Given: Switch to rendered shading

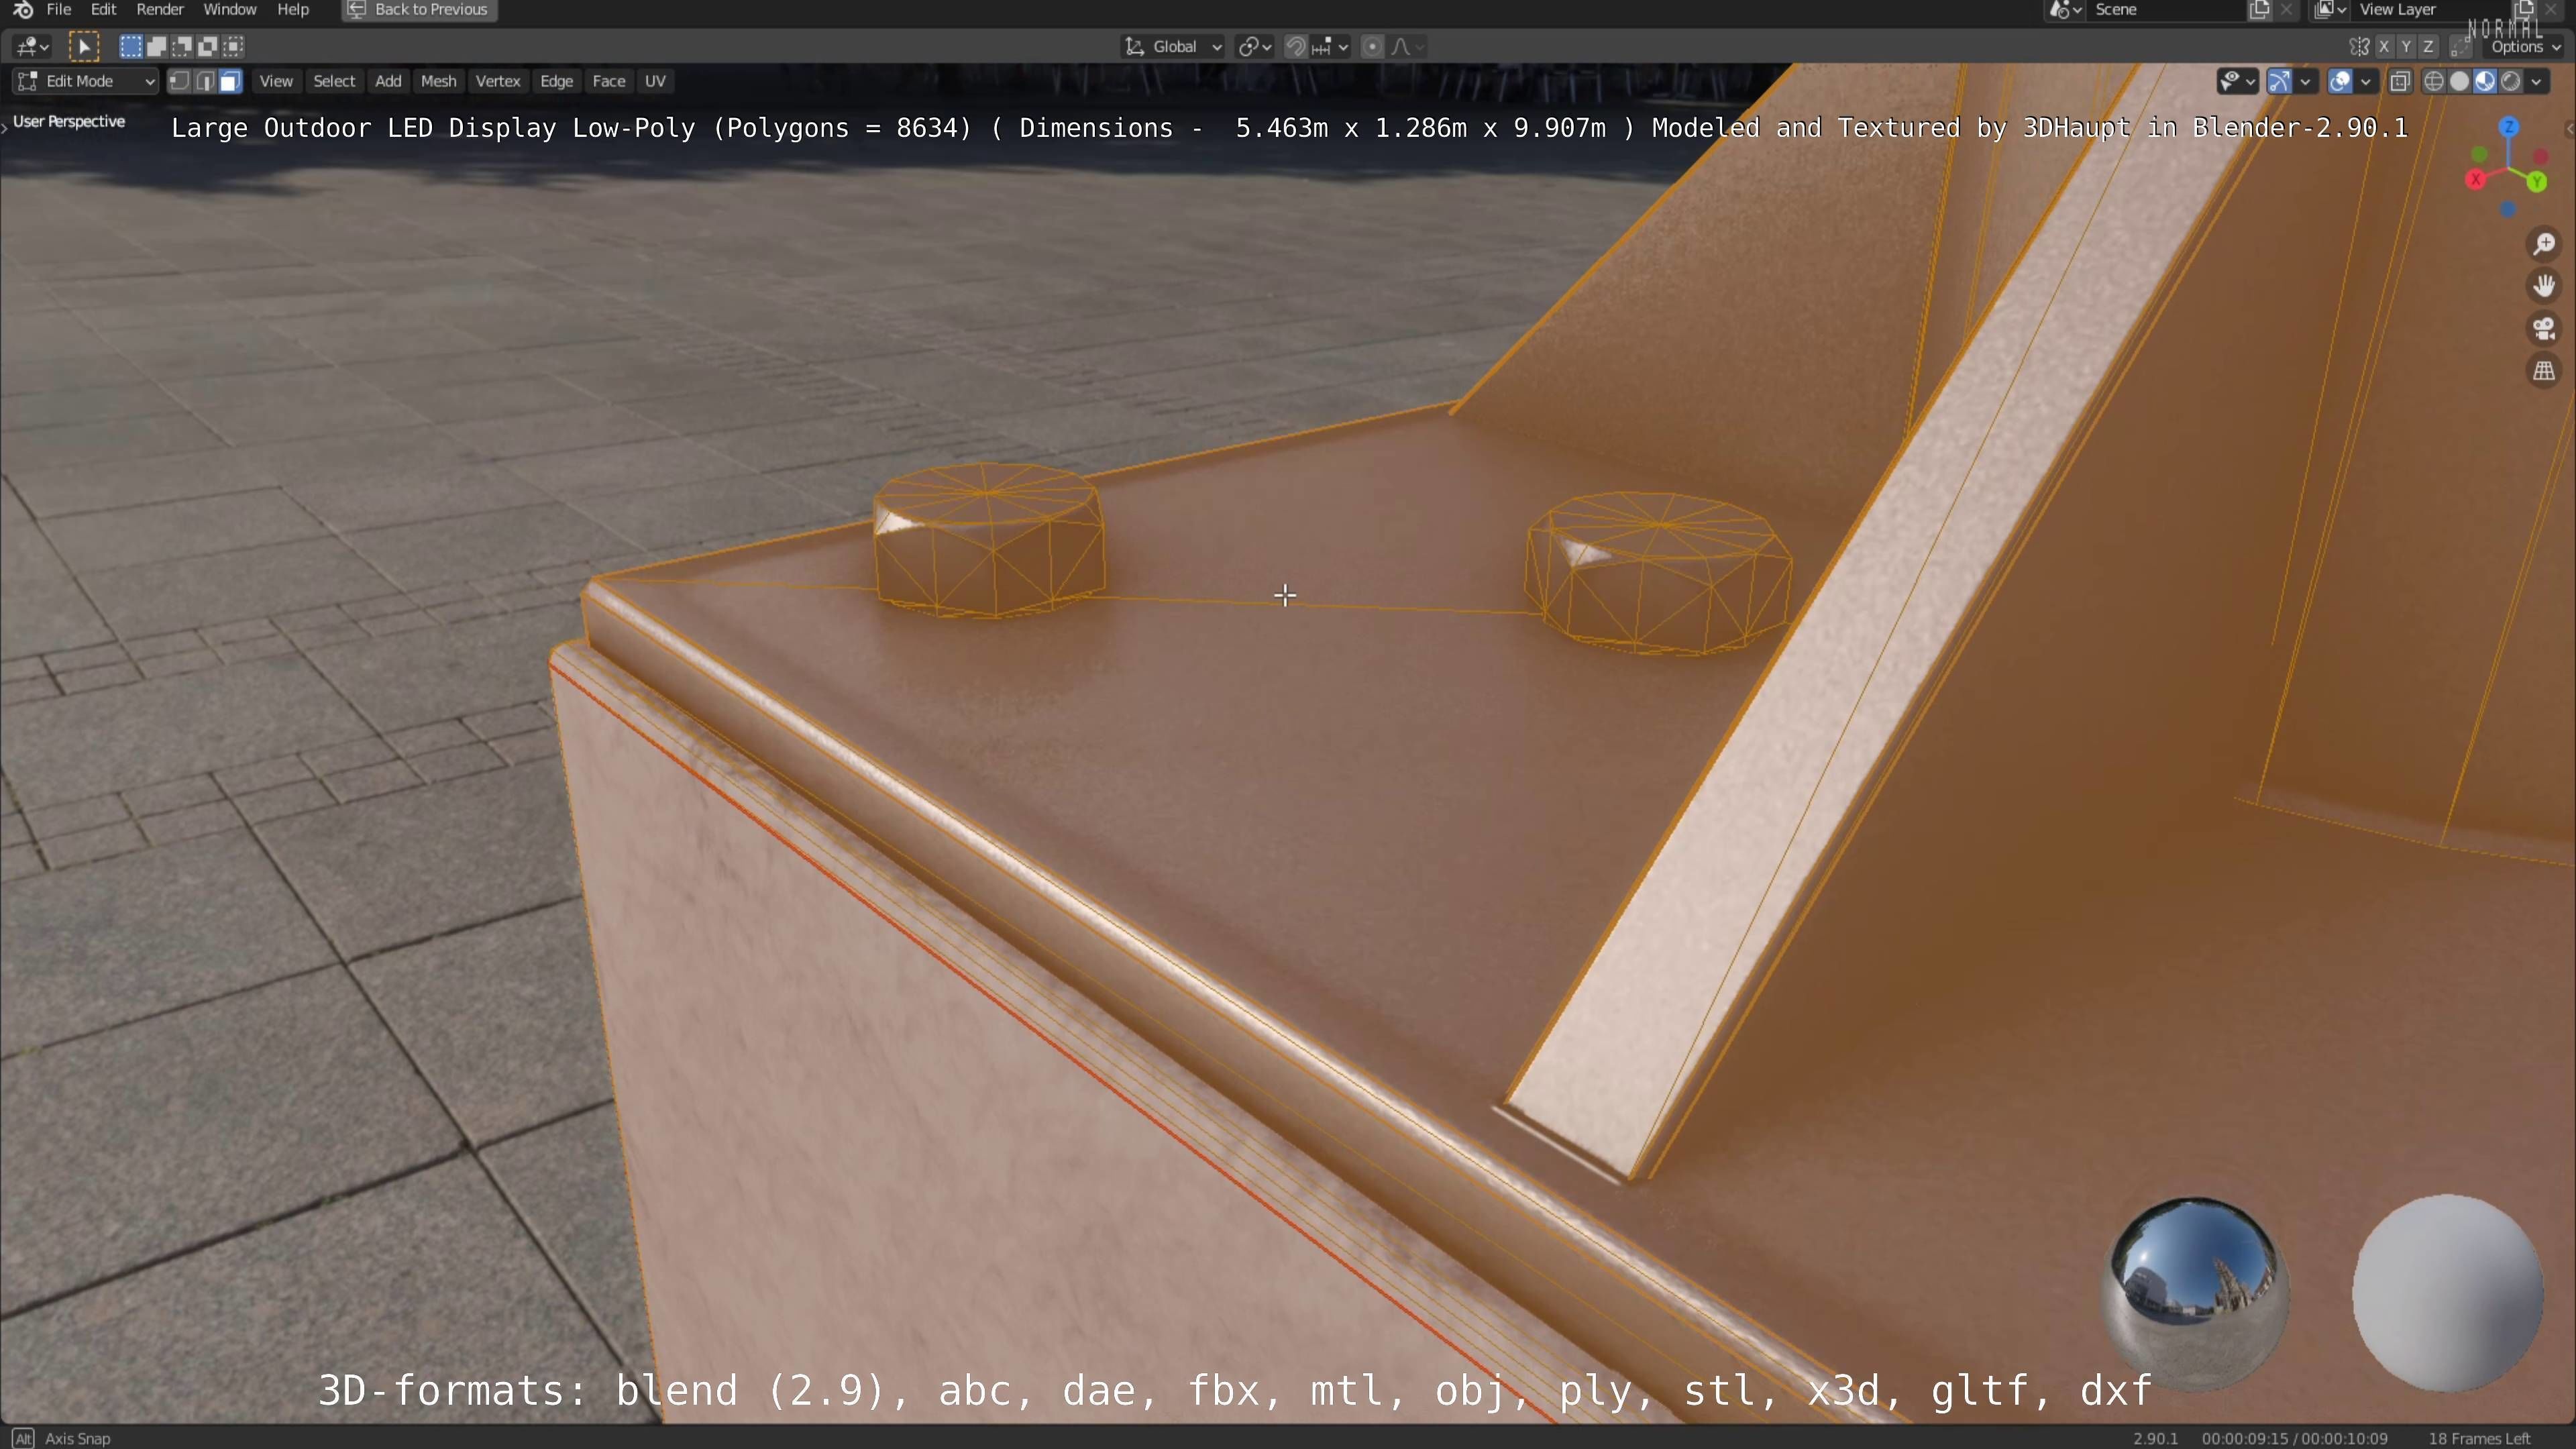Looking at the screenshot, I should click(2510, 82).
